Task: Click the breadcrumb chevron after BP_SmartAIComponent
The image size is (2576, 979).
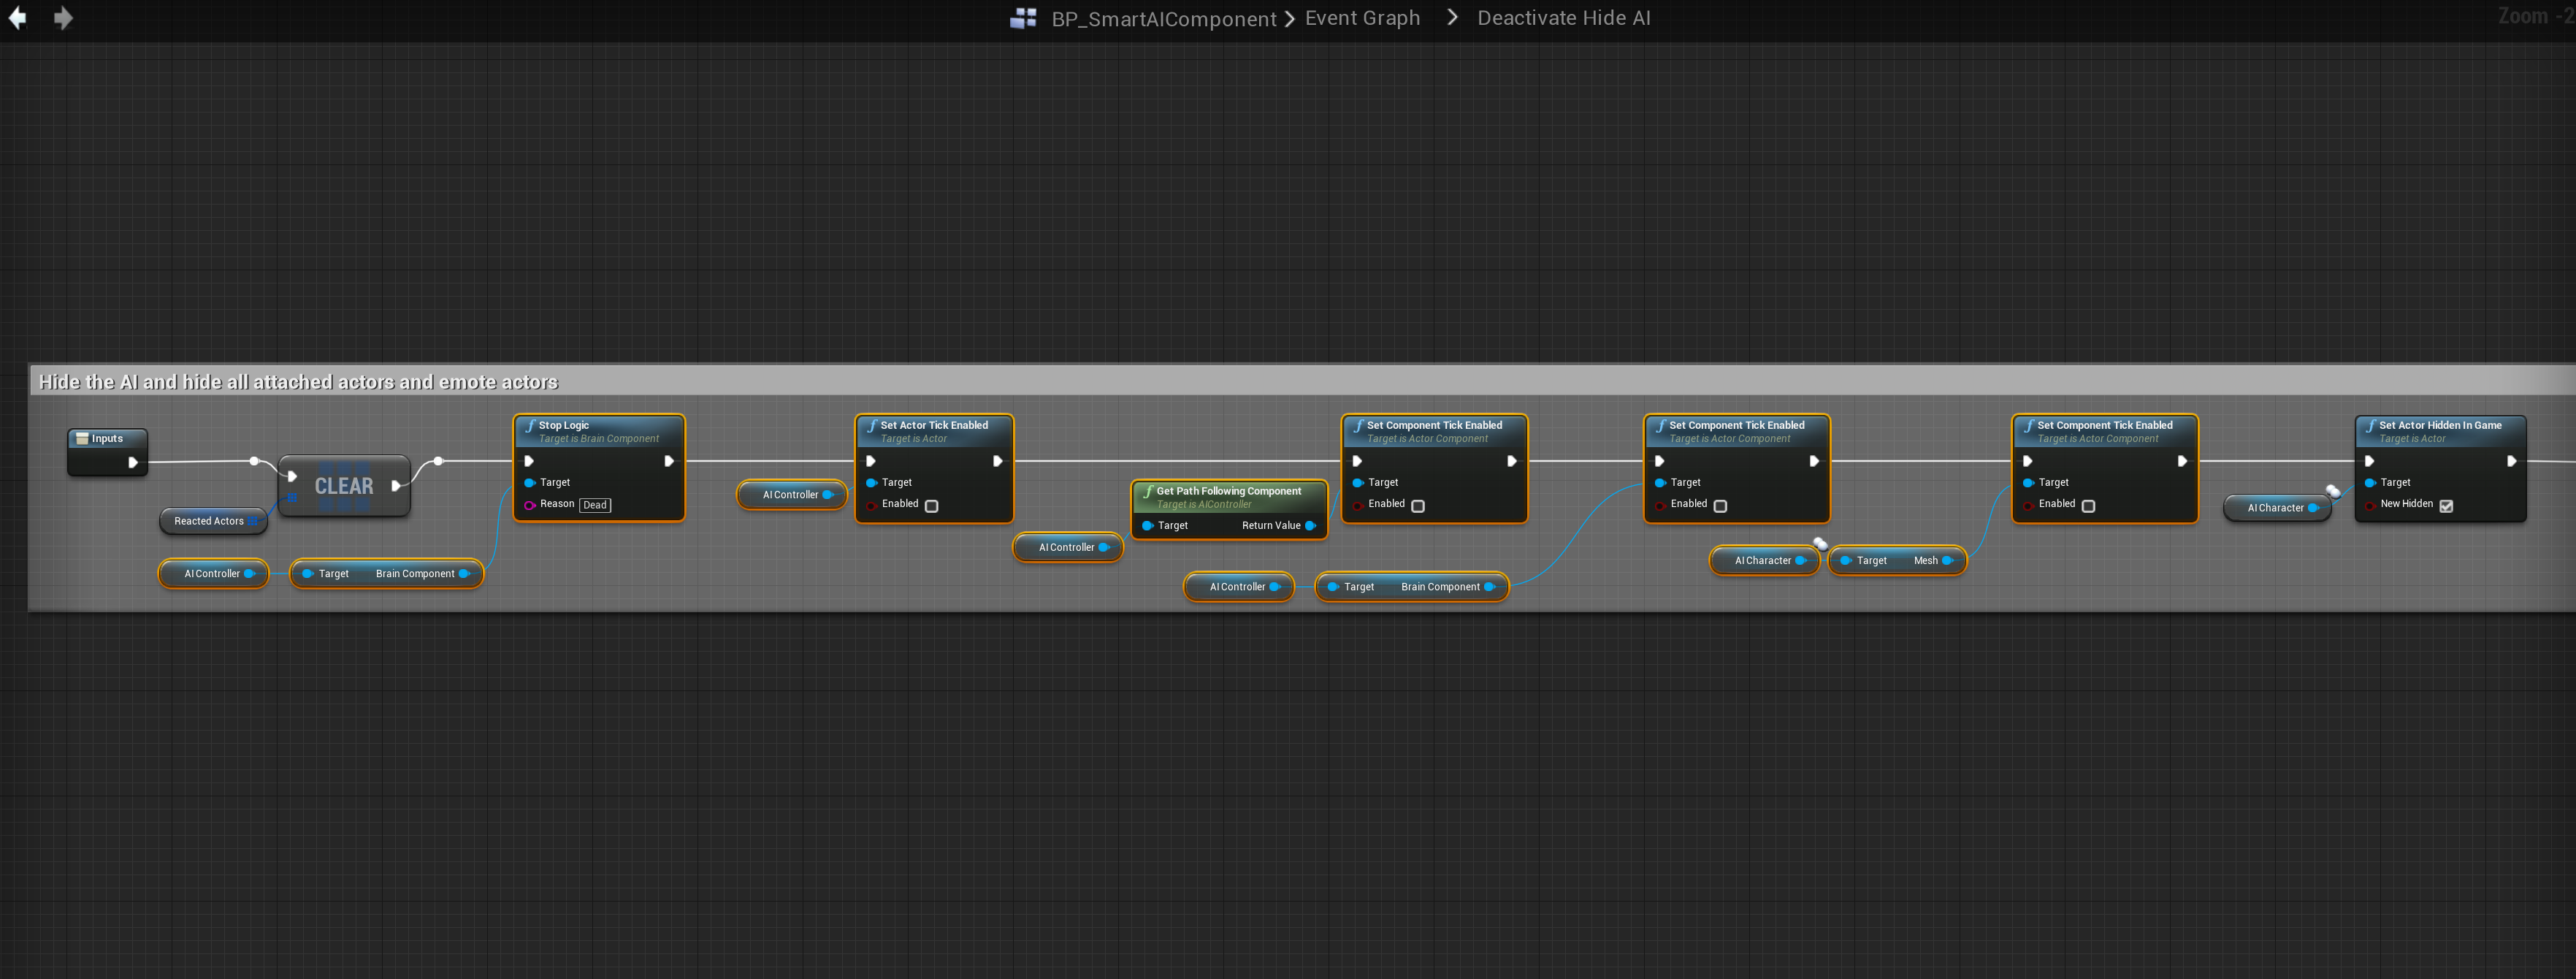Action: click(x=1290, y=18)
